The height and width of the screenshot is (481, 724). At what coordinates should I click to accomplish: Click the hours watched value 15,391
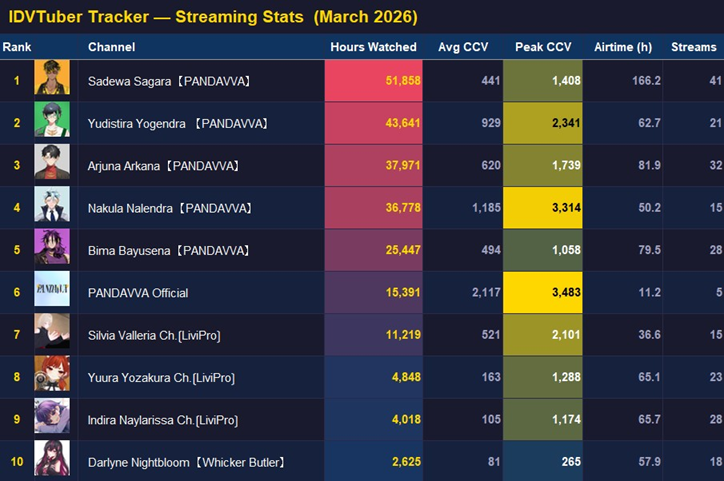click(x=403, y=292)
